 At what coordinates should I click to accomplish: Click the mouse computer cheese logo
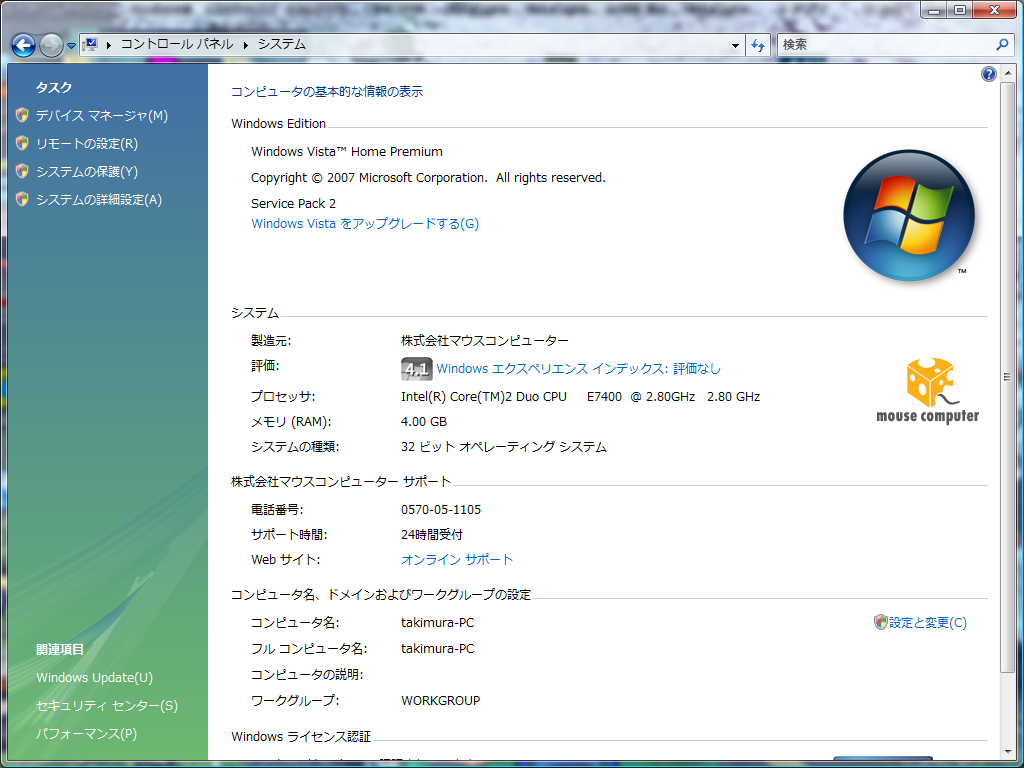(928, 391)
